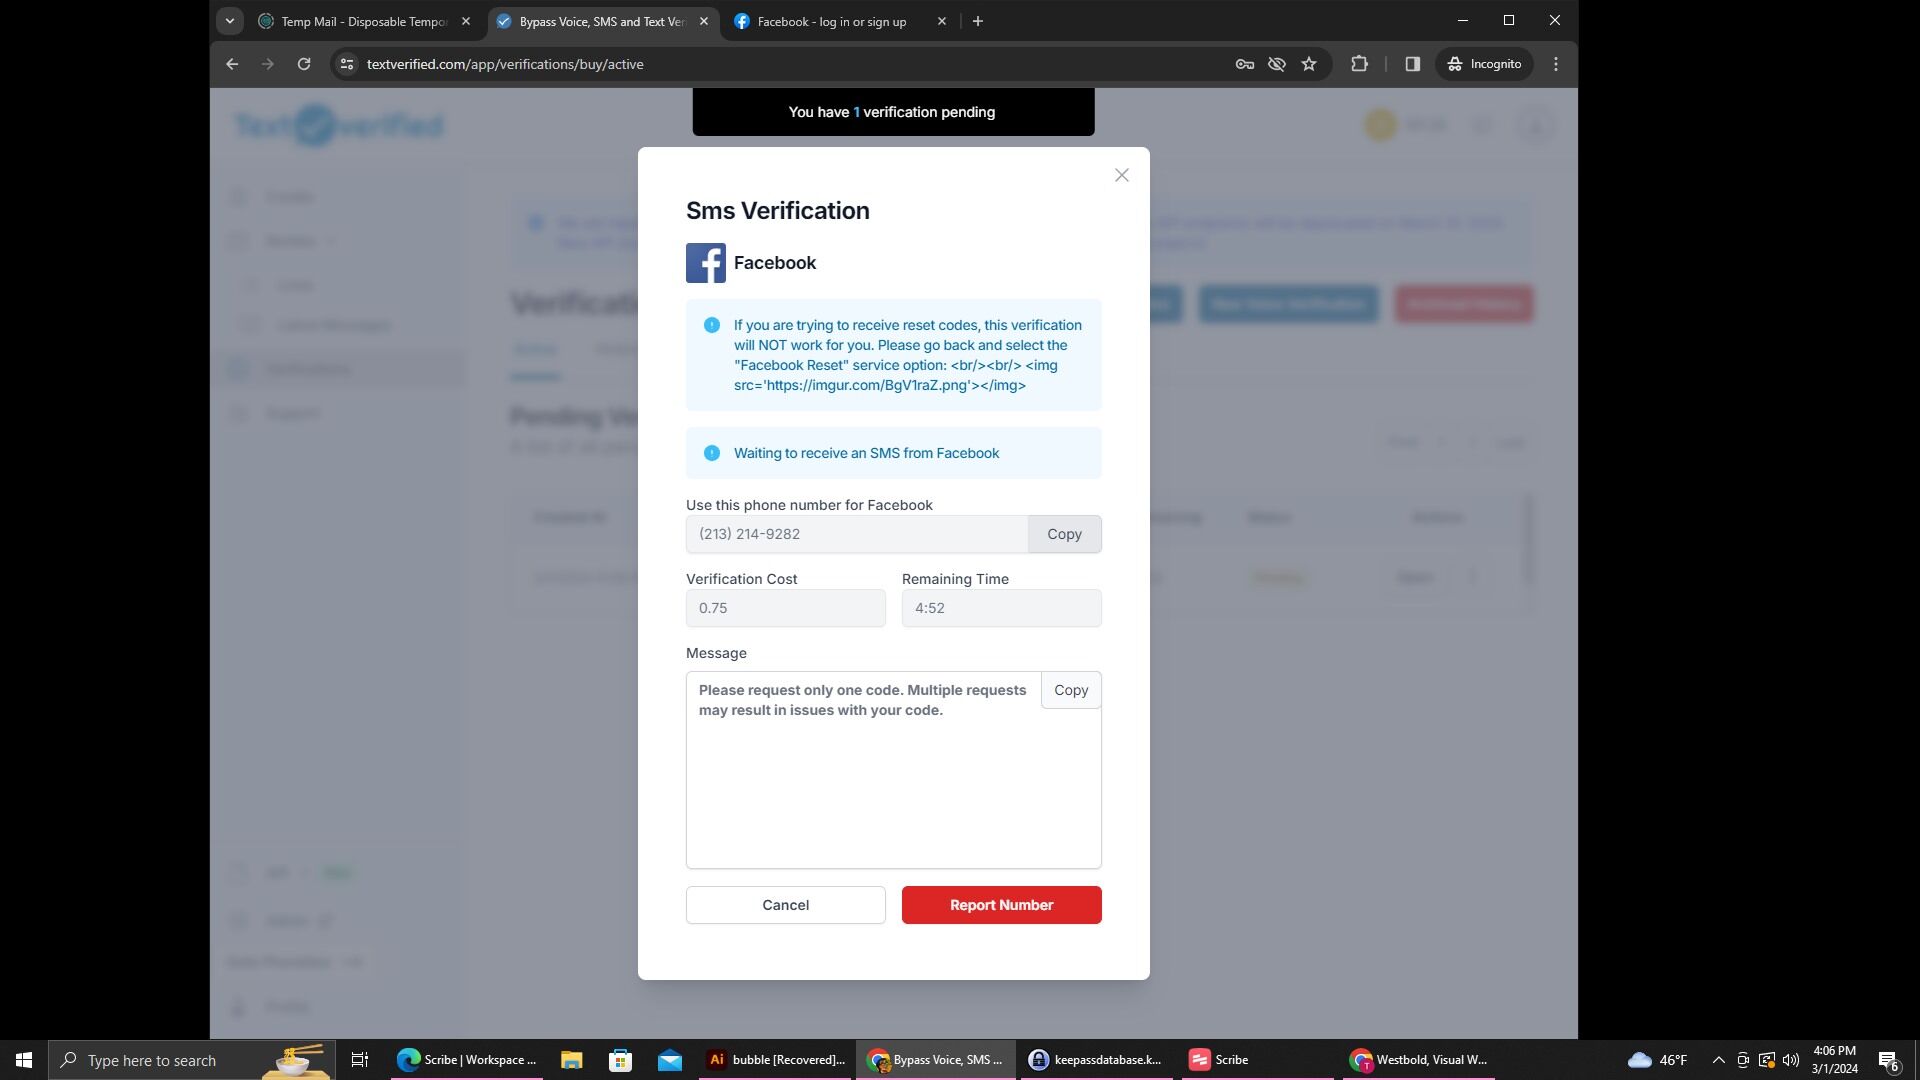This screenshot has height=1080, width=1920.
Task: Open the Extensions puzzle icon
Action: point(1359,64)
